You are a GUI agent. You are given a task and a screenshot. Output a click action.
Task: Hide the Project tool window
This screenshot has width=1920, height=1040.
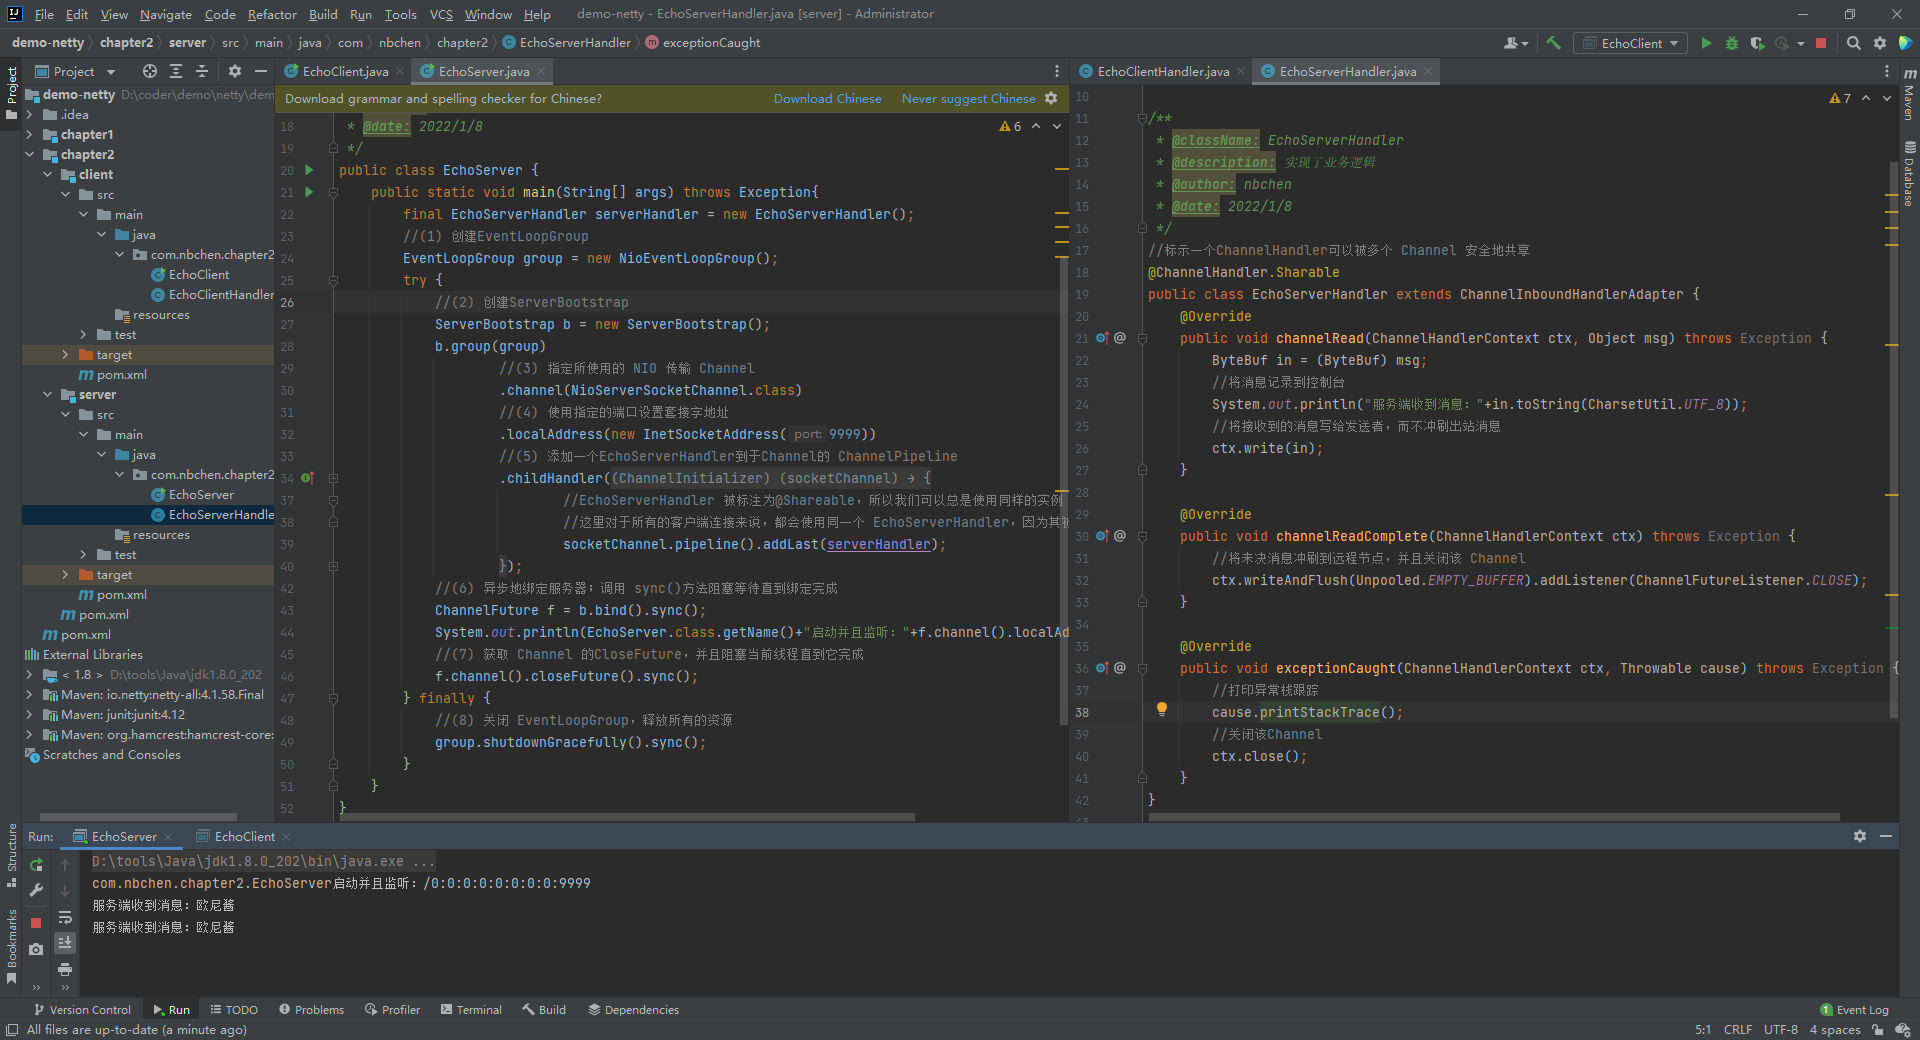pyautogui.click(x=261, y=71)
